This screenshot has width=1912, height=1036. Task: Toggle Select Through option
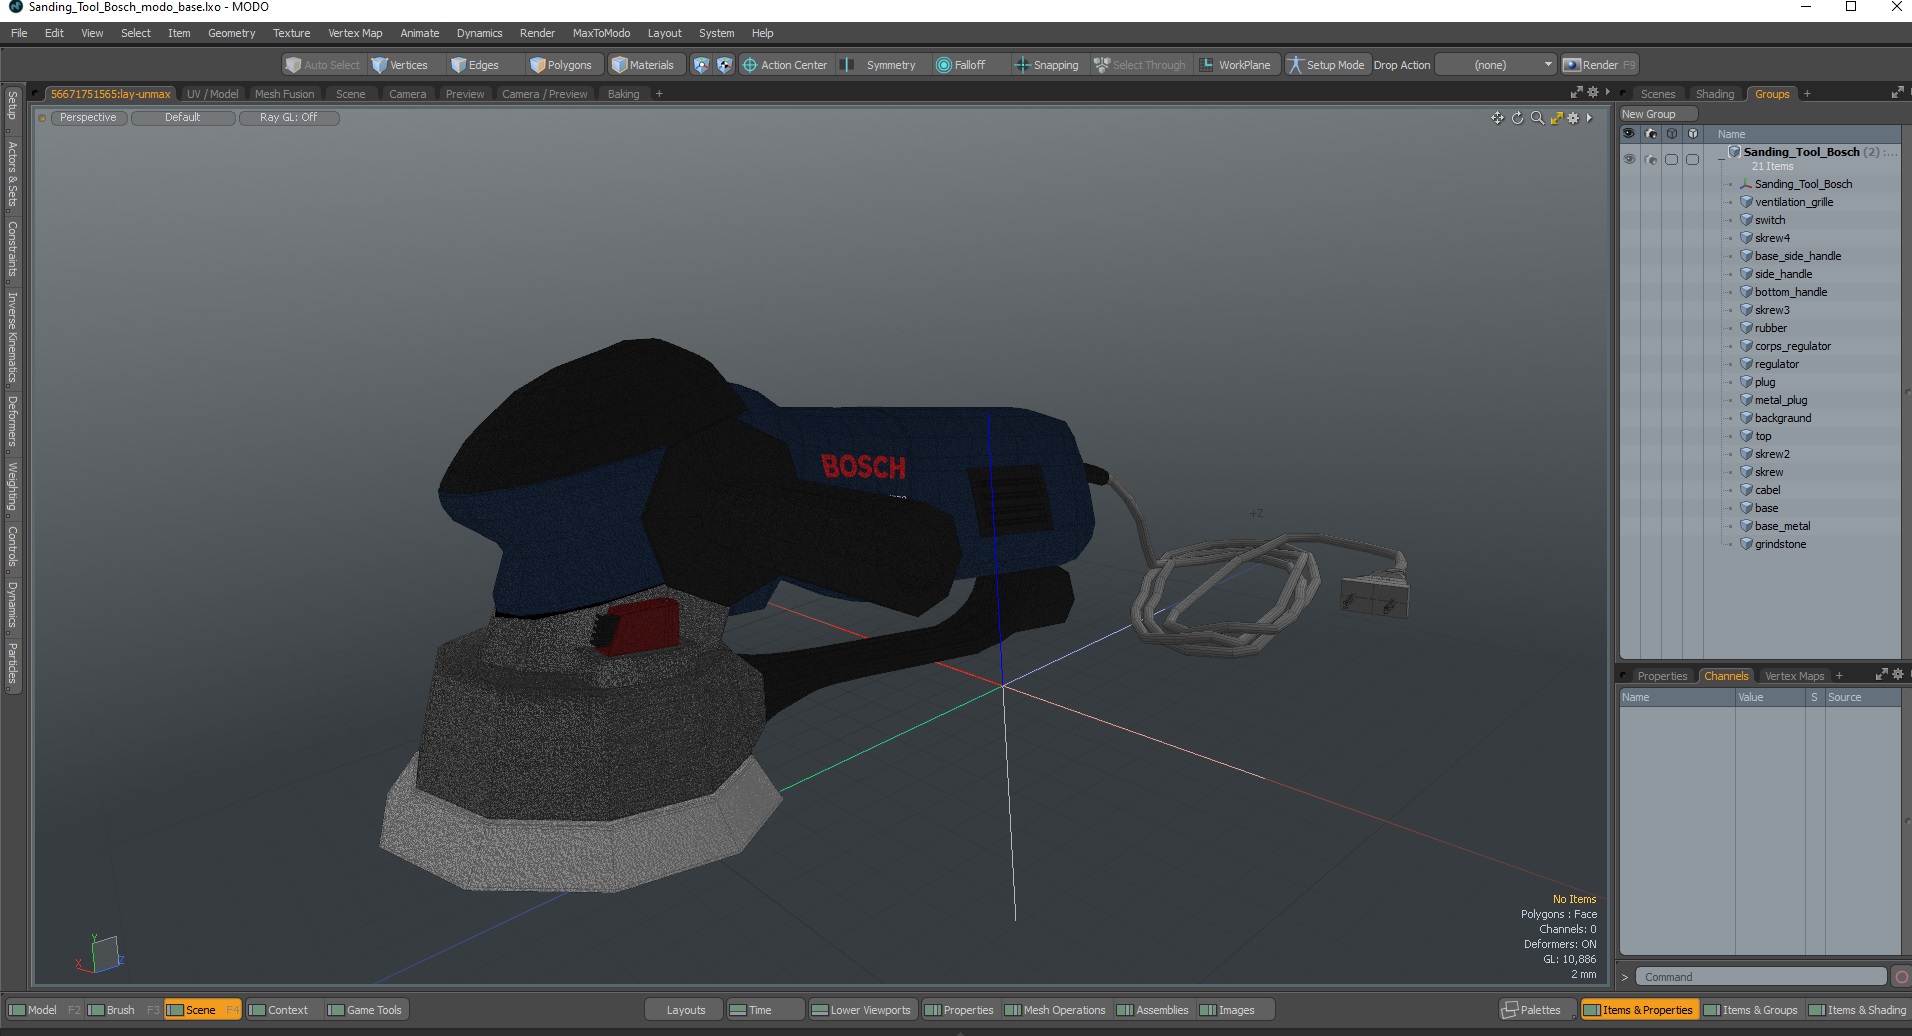1140,65
